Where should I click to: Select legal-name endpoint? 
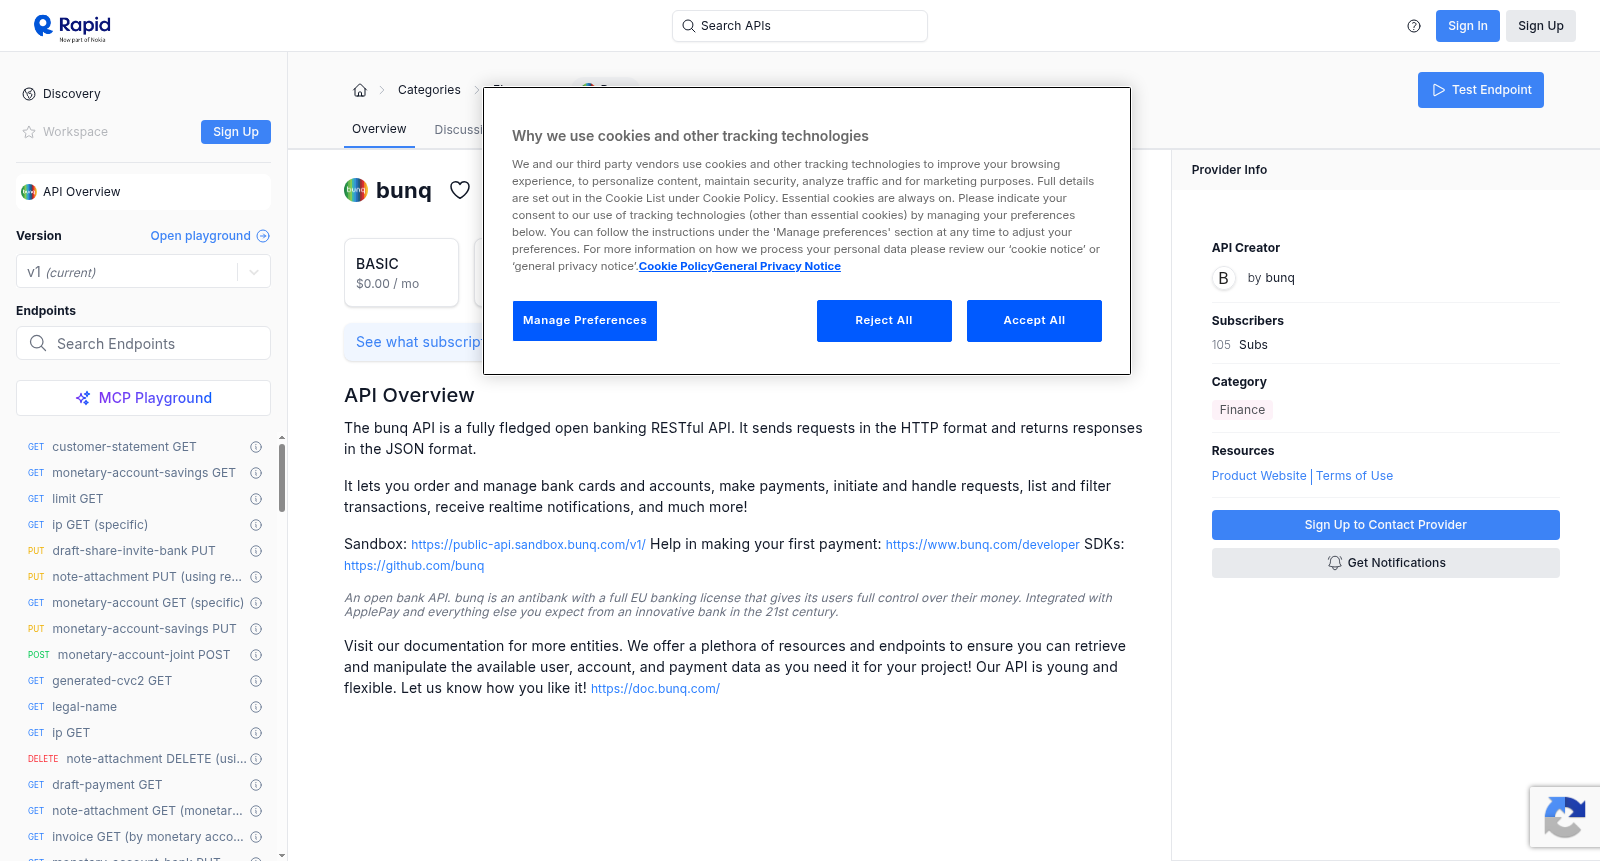[x=84, y=707]
